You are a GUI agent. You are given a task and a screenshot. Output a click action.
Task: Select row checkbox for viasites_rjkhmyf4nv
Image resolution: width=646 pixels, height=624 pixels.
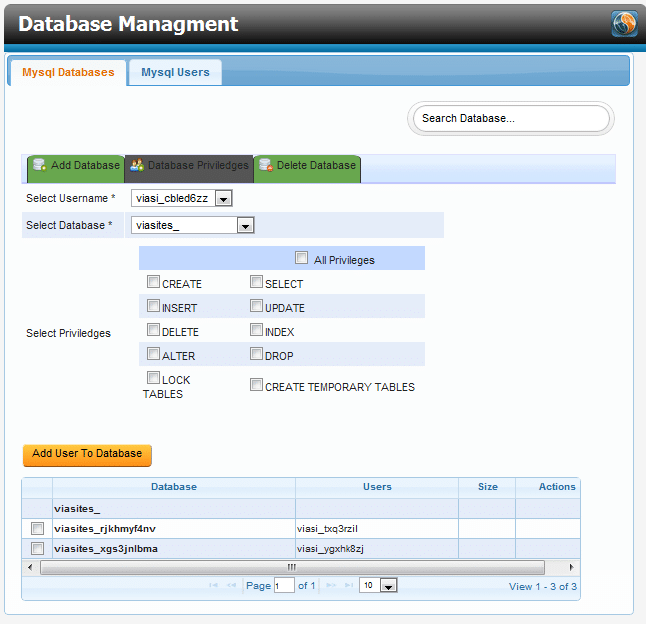point(37,528)
